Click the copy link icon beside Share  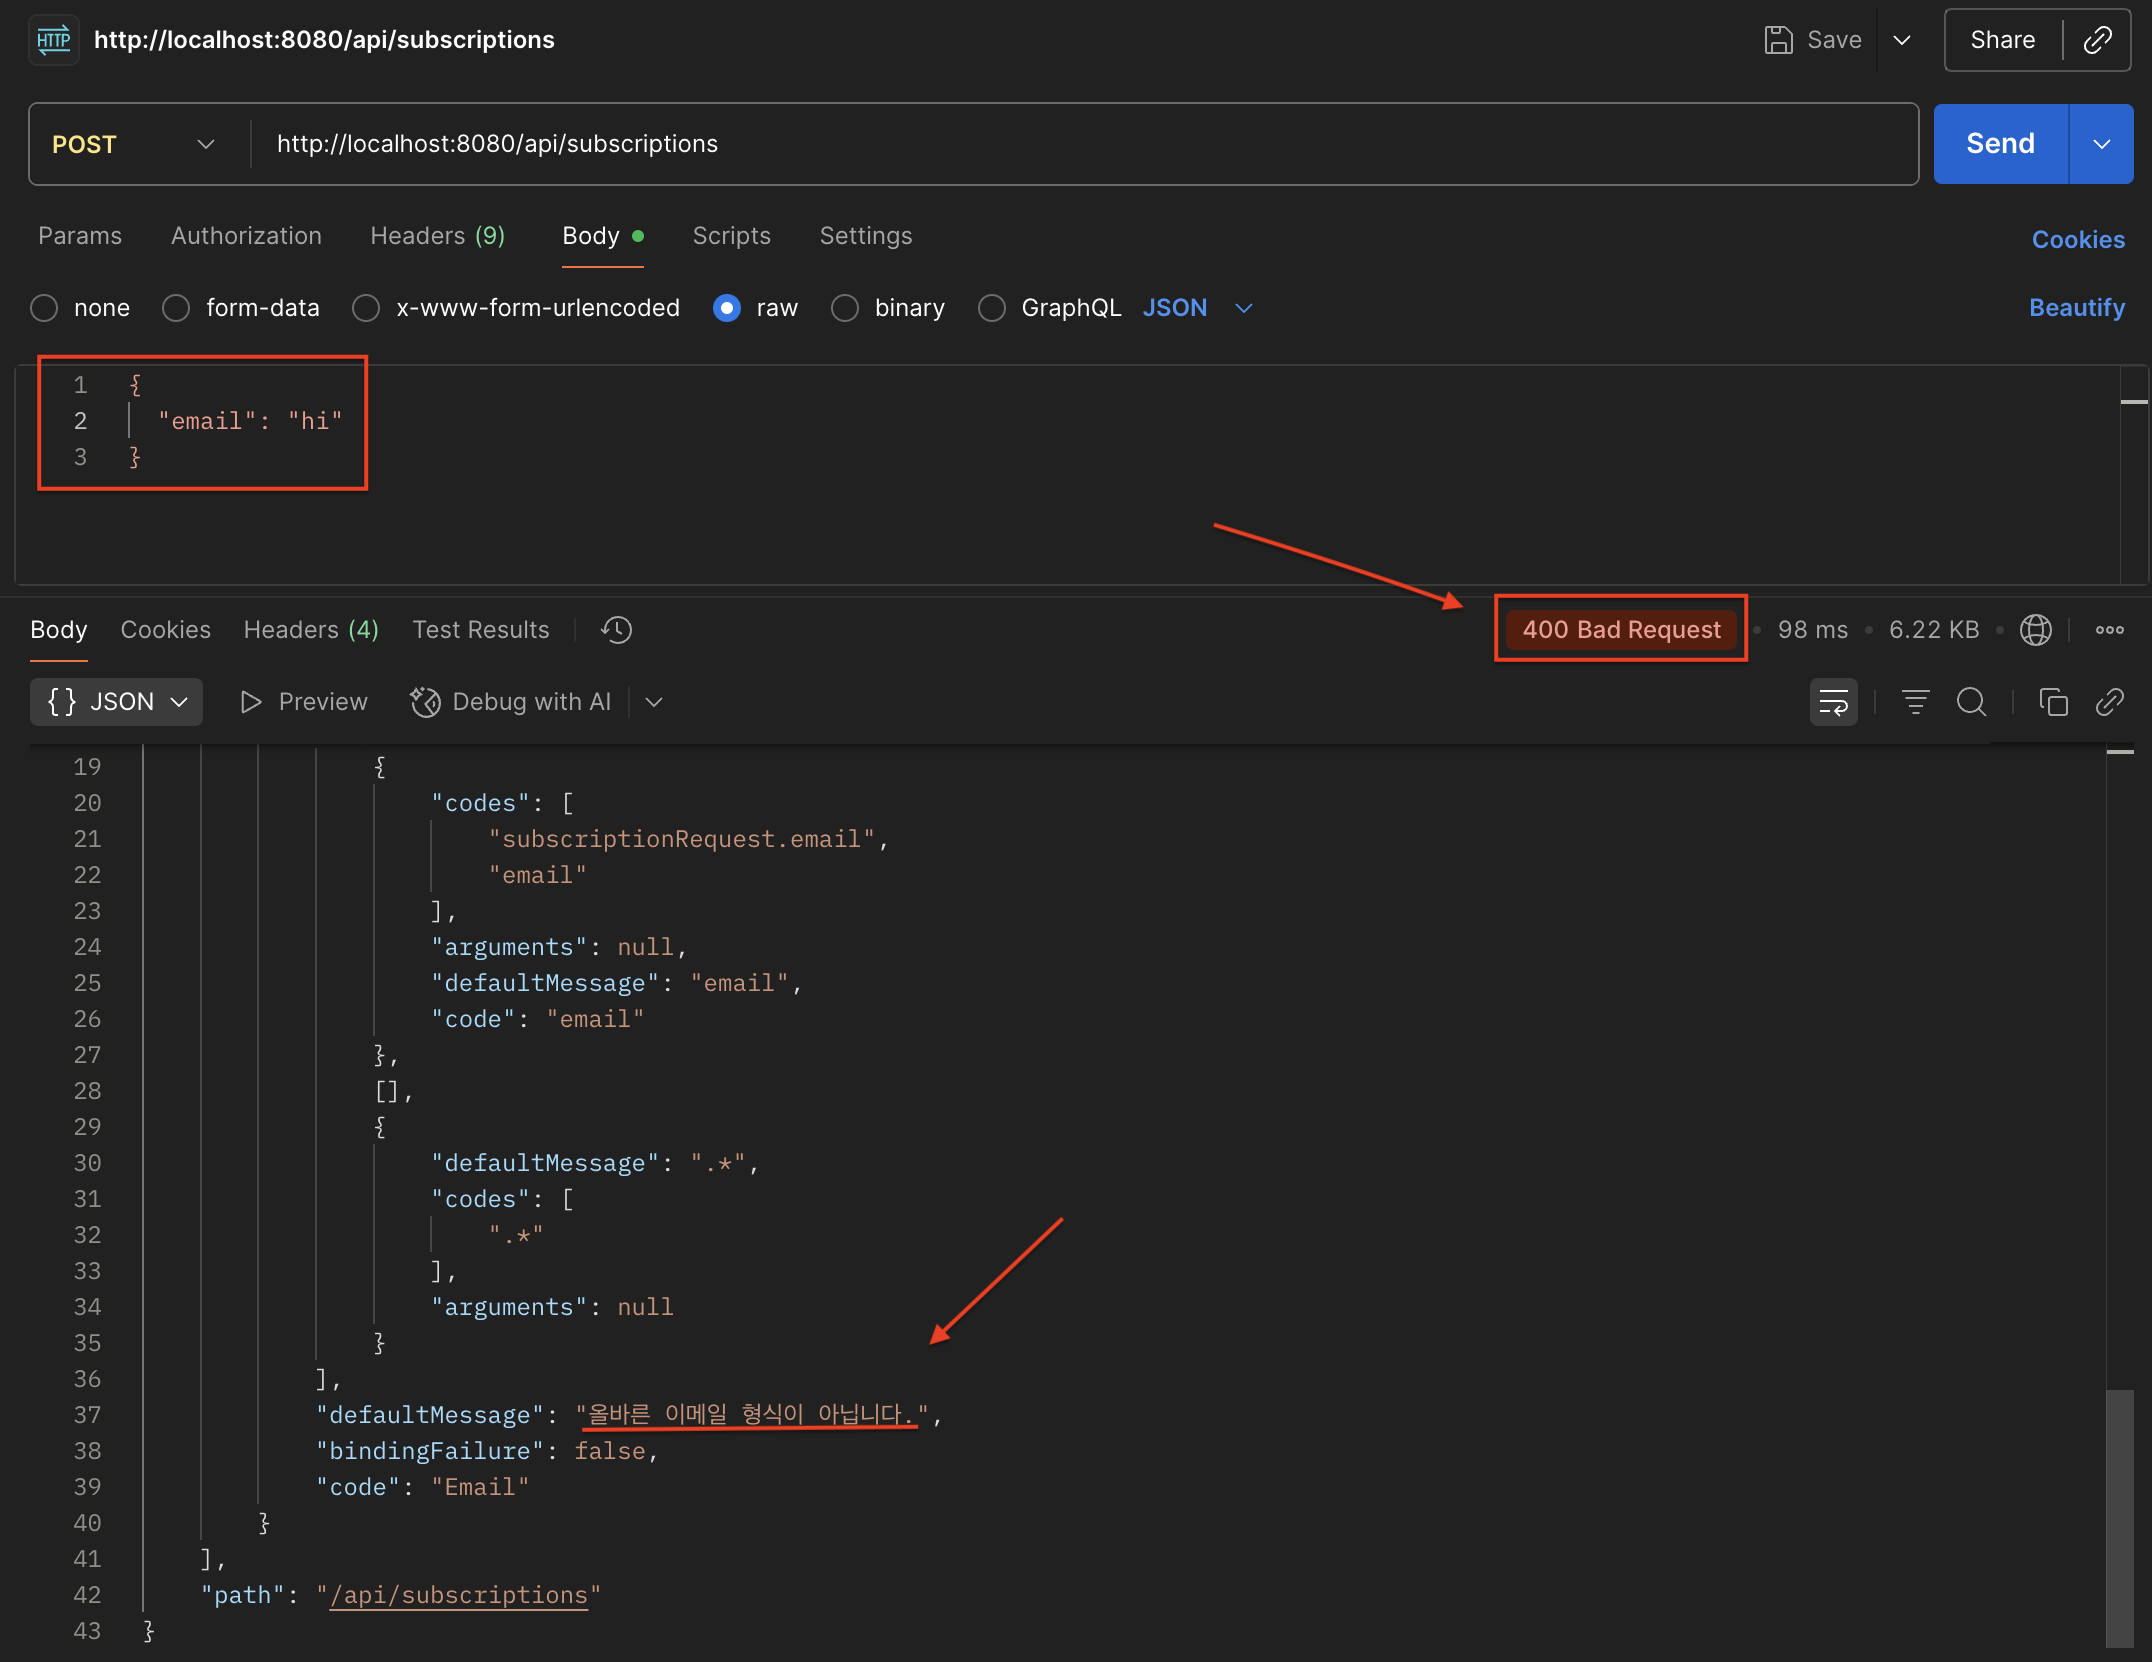tap(2097, 40)
